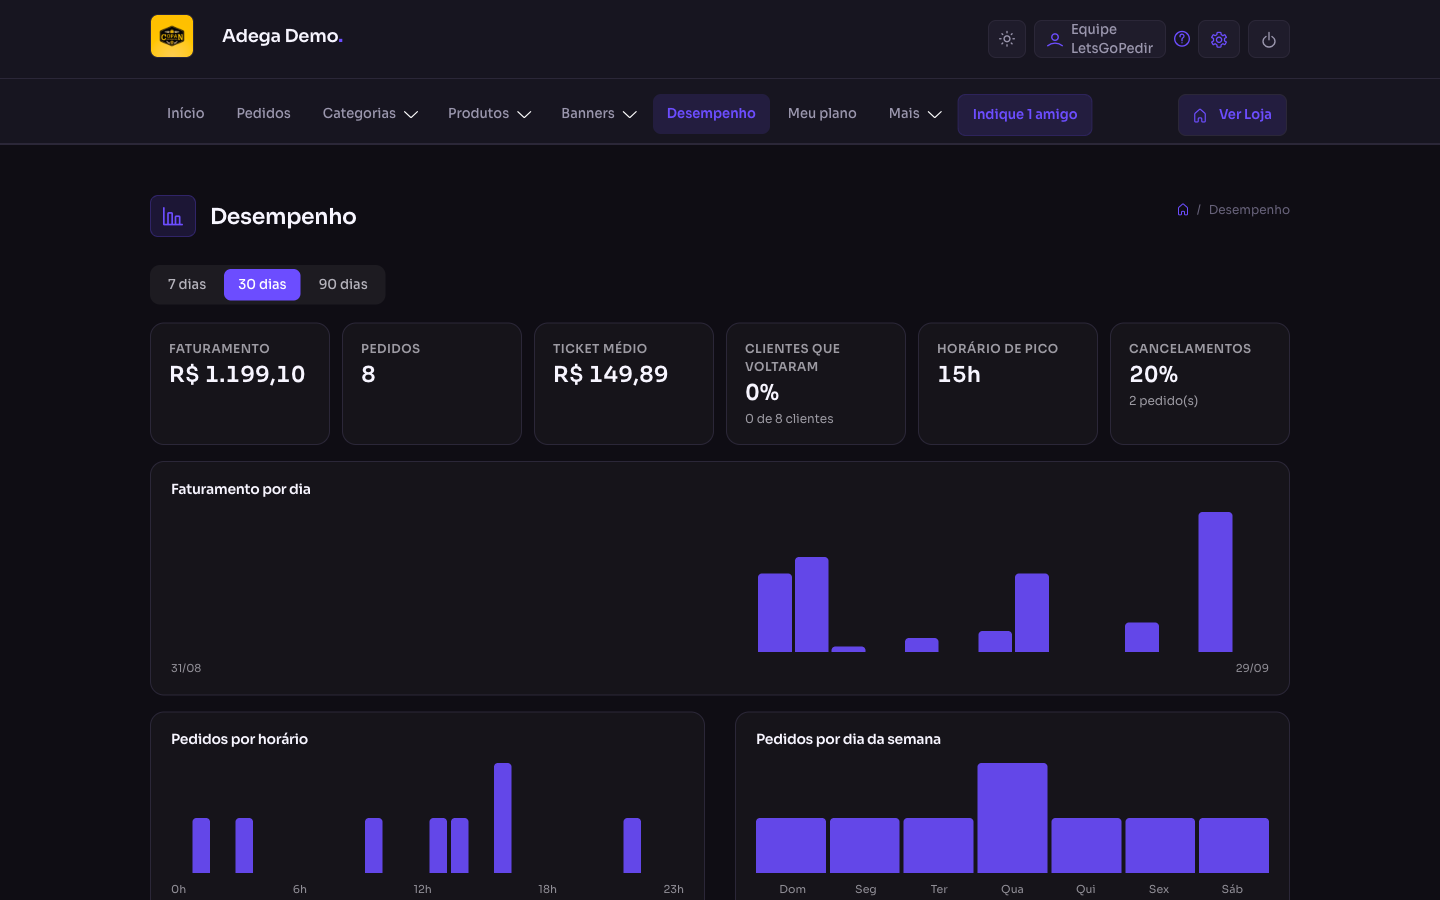Click the '0 de 8 clientes' text
Image resolution: width=1440 pixels, height=900 pixels.
click(x=789, y=419)
